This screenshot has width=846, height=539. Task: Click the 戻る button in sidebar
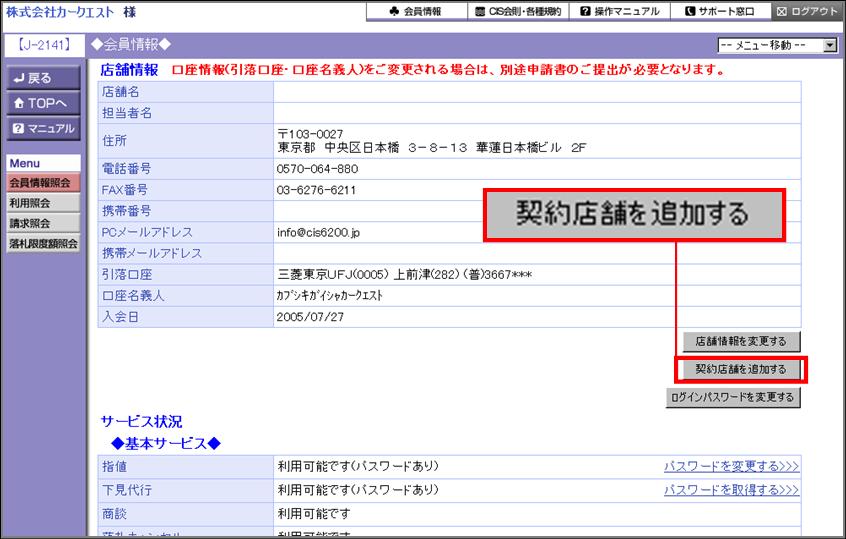[x=44, y=78]
